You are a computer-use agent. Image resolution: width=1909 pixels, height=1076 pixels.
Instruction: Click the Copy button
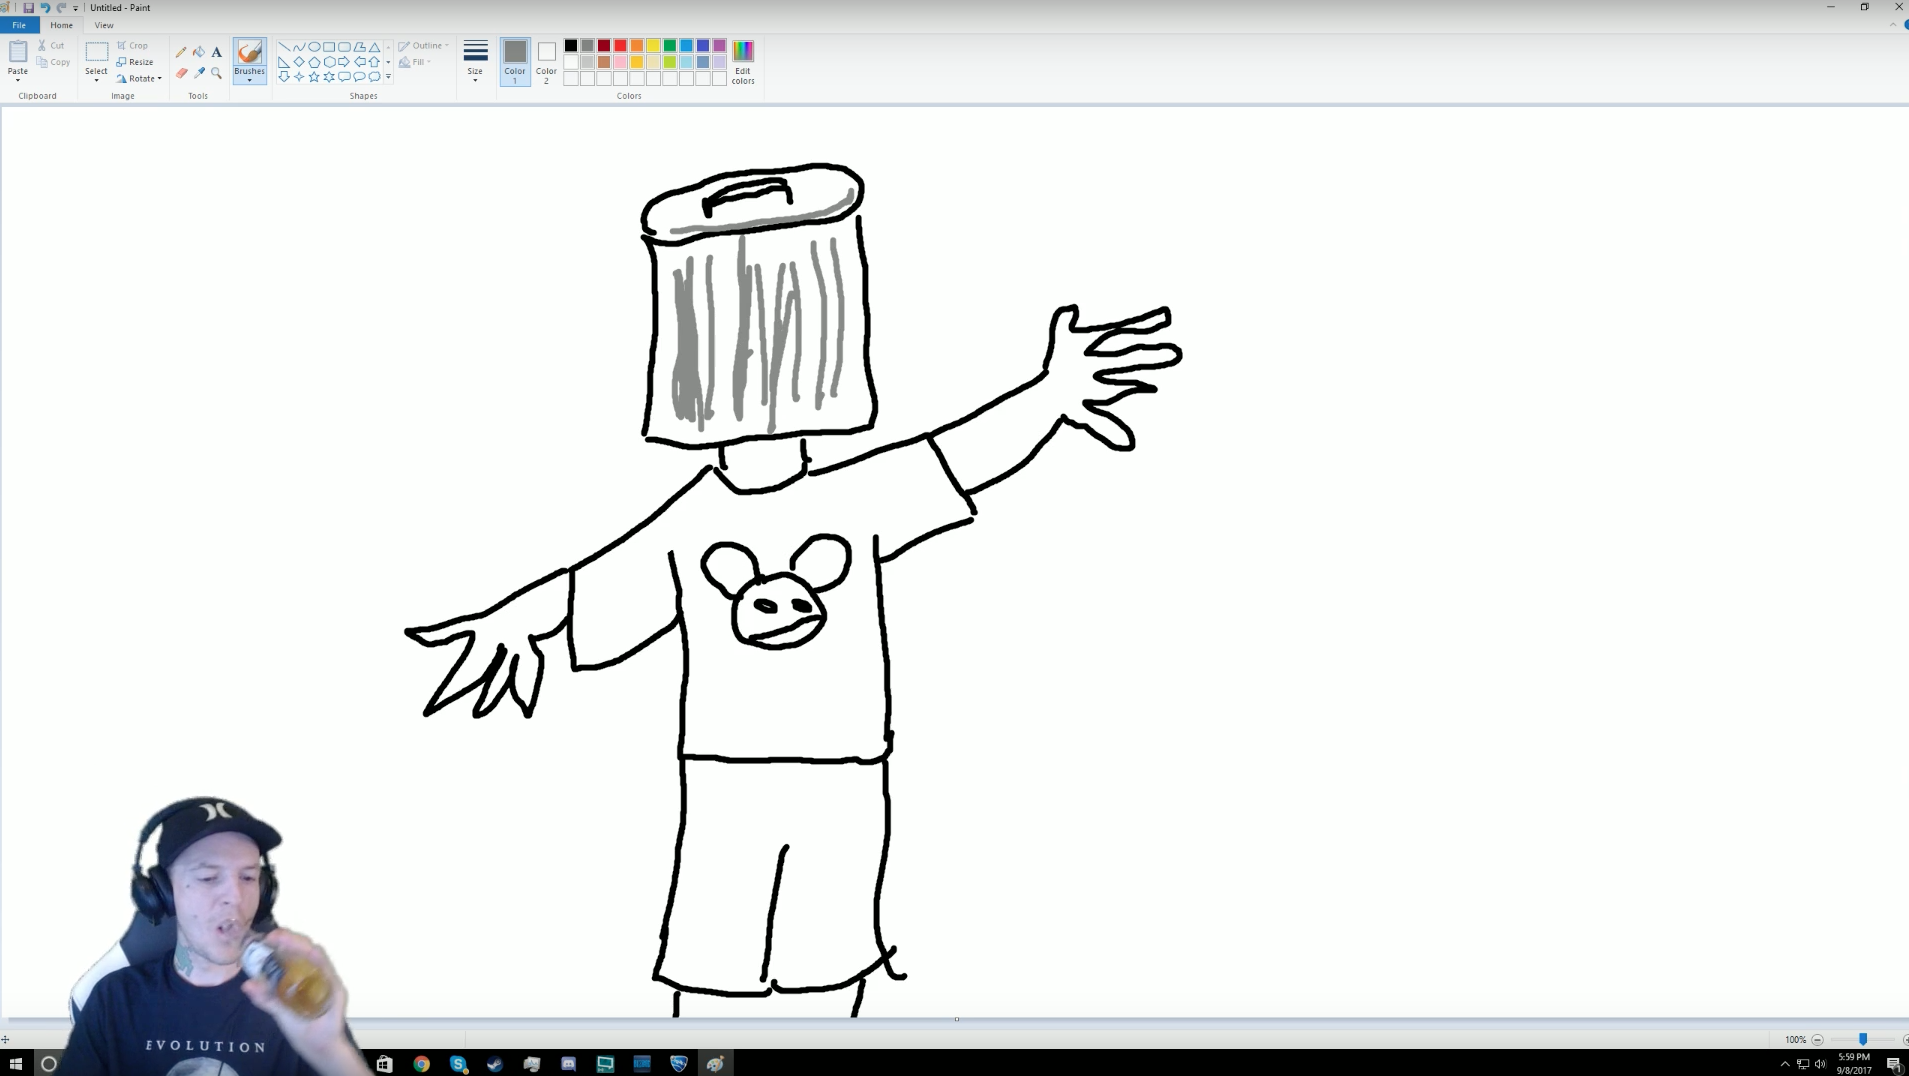click(54, 61)
